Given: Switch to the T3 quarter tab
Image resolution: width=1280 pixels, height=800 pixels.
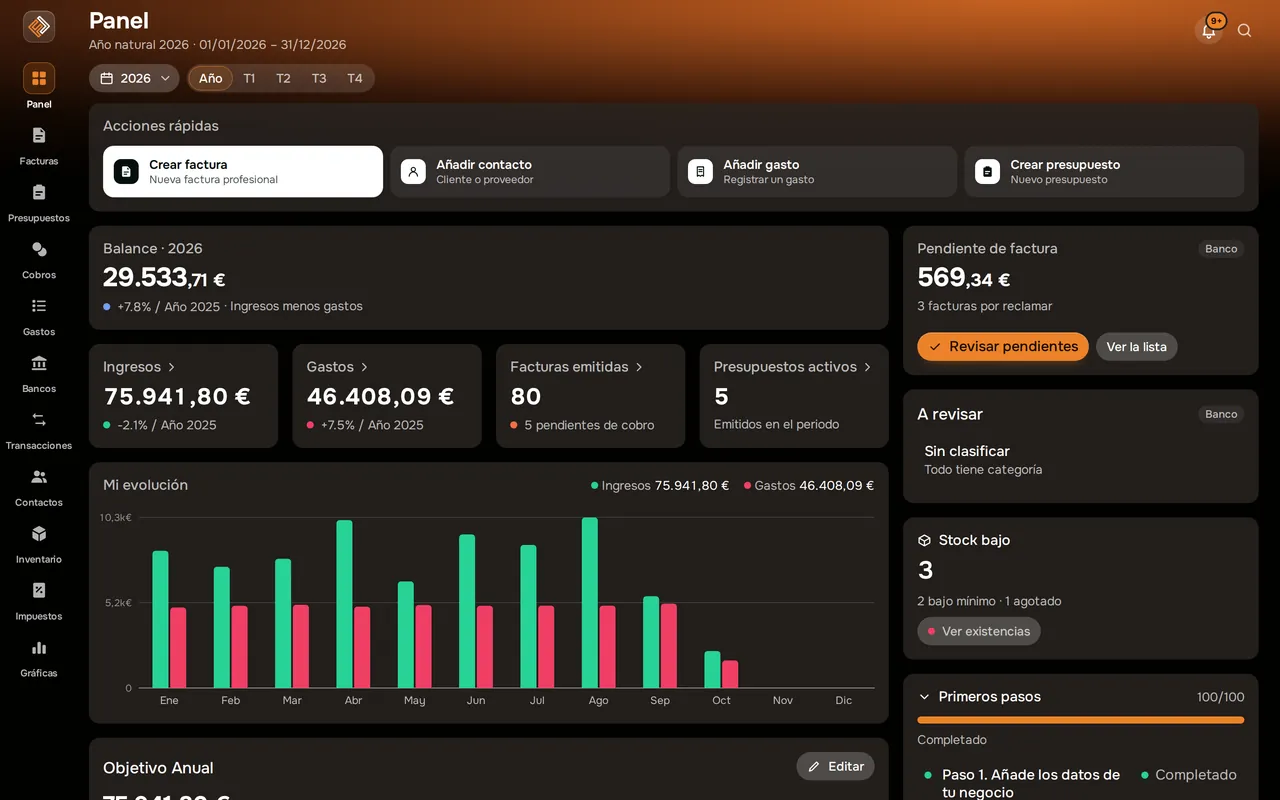Looking at the screenshot, I should click(319, 78).
